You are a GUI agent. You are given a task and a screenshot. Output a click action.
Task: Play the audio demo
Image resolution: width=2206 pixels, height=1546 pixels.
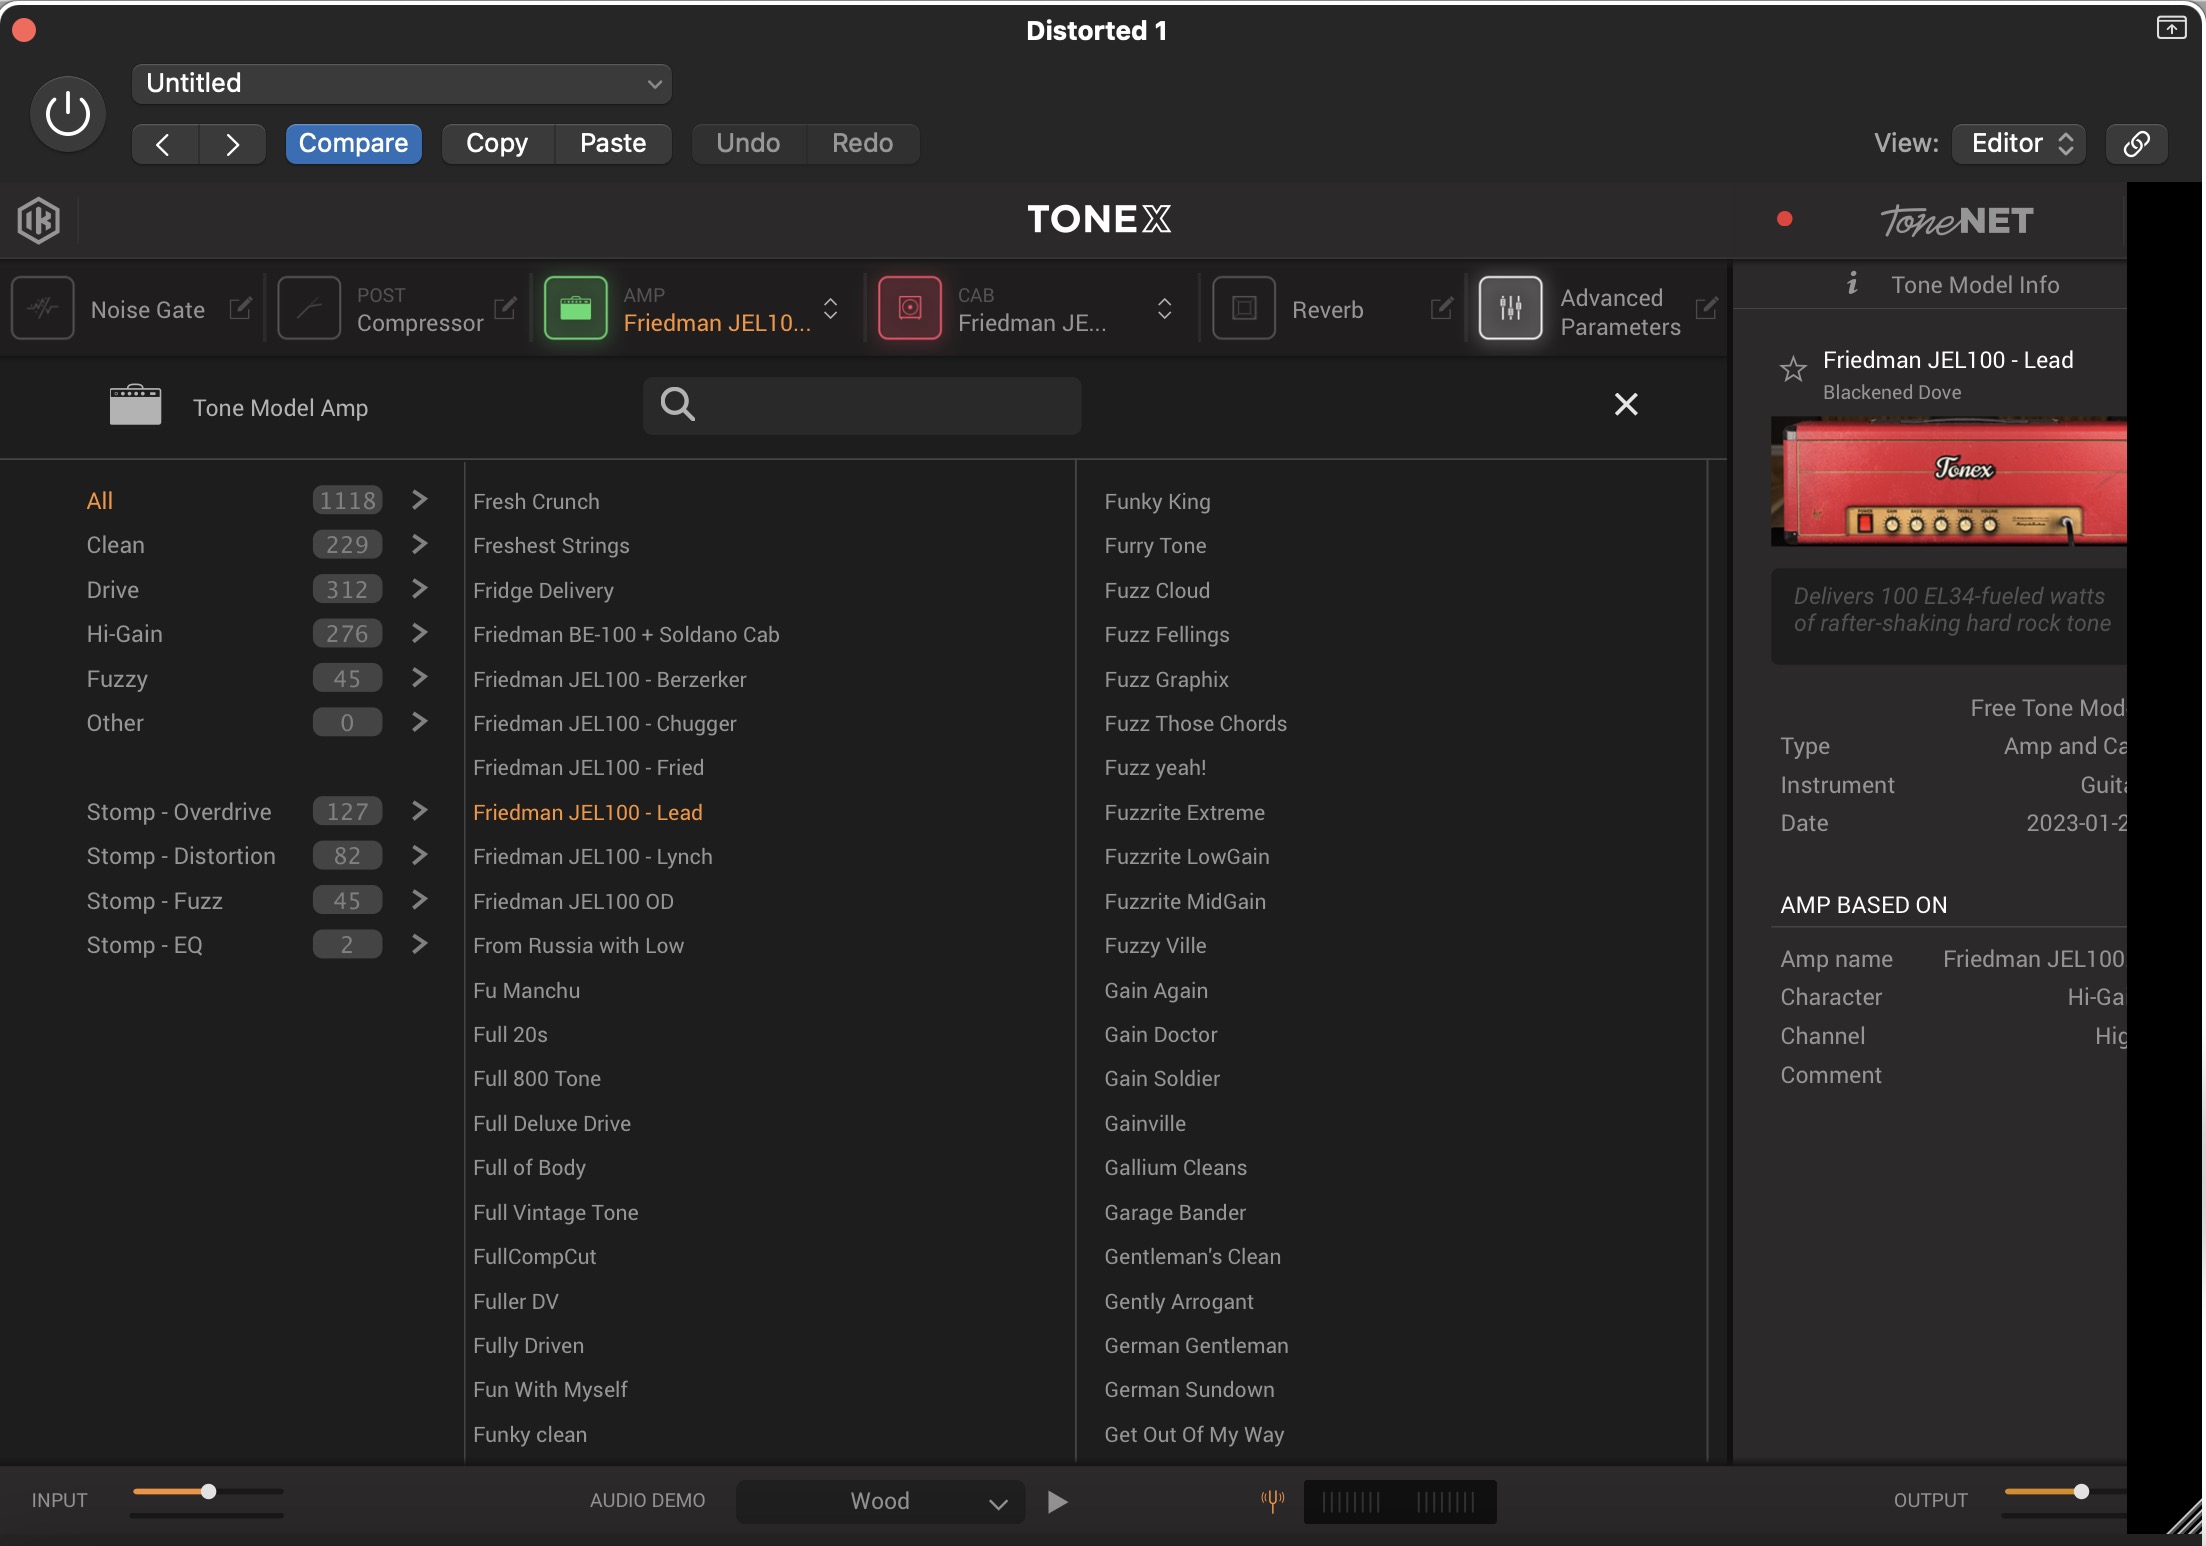tap(1057, 1501)
